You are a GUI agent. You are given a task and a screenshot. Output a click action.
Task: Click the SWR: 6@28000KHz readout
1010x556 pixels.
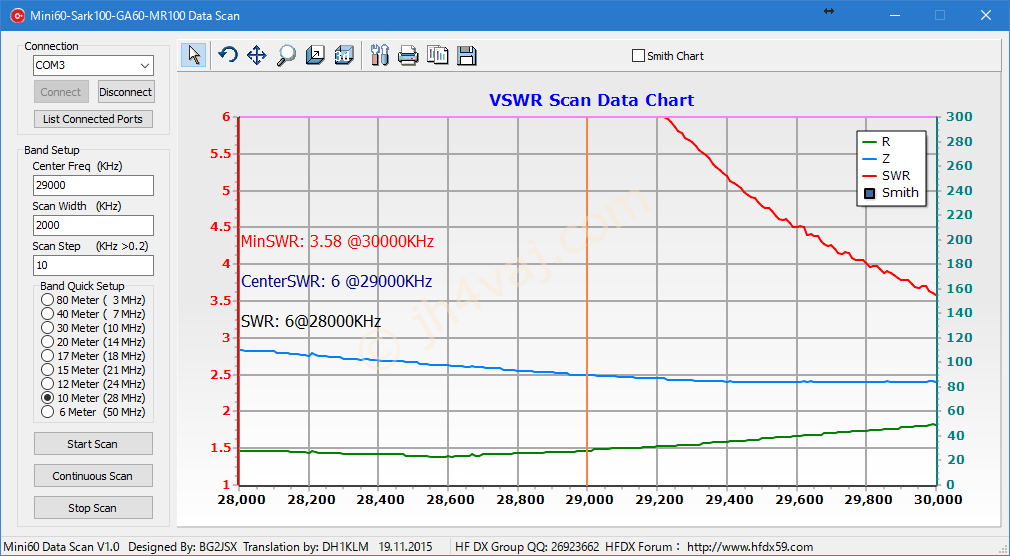tap(311, 321)
